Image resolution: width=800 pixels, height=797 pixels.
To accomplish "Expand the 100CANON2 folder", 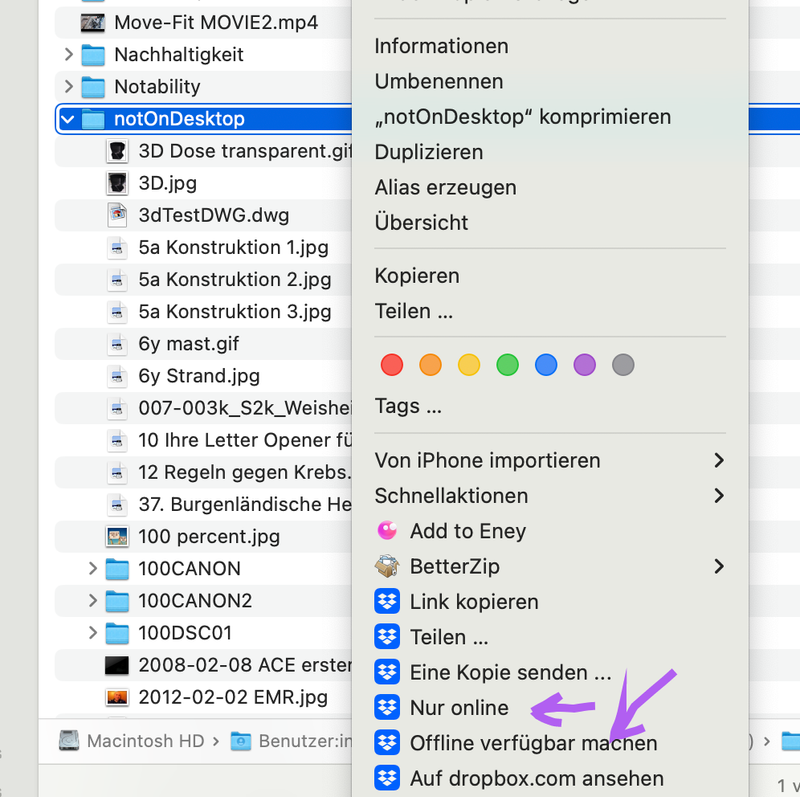I will coord(93,601).
